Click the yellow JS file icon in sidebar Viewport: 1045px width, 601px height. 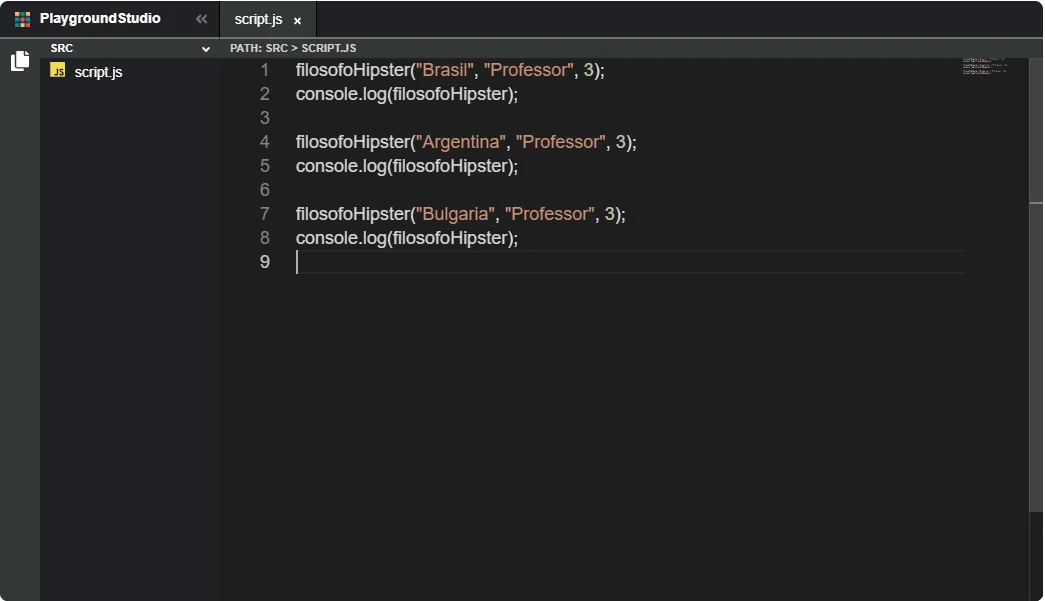(x=58, y=71)
